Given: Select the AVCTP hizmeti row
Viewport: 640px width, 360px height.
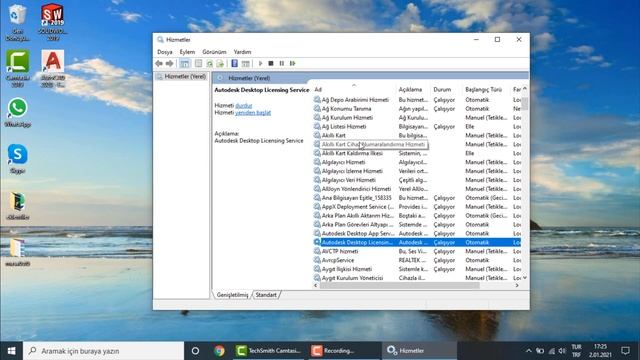Looking at the screenshot, I should tap(416, 251).
